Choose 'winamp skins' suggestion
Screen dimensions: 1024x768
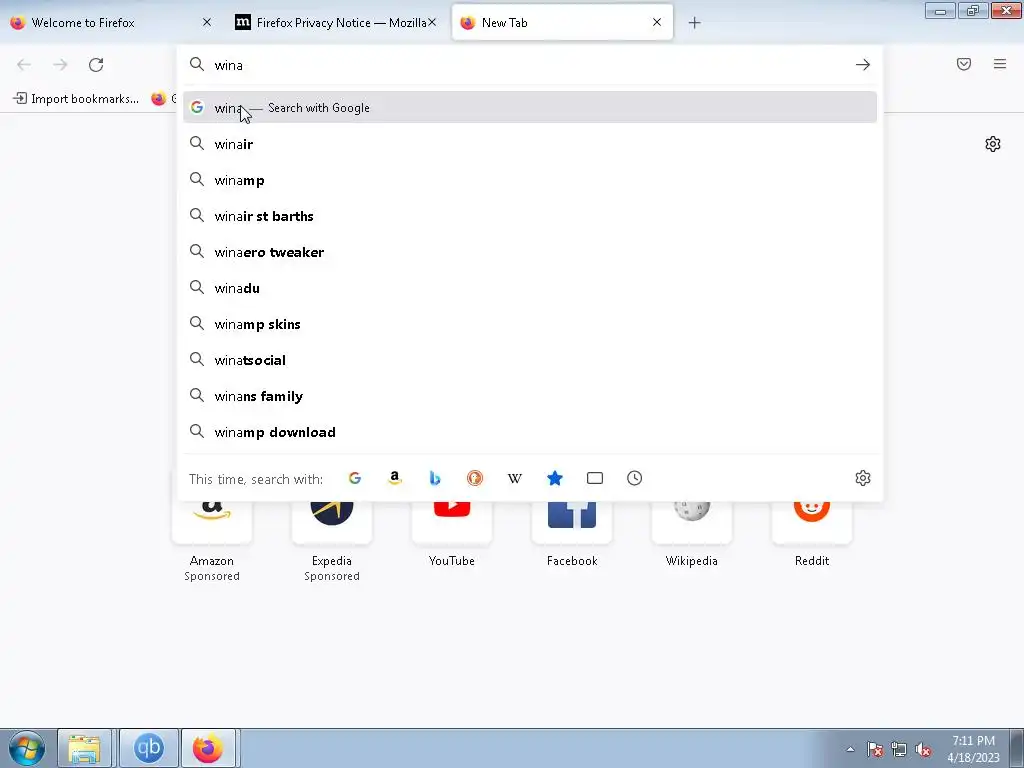[x=530, y=324]
